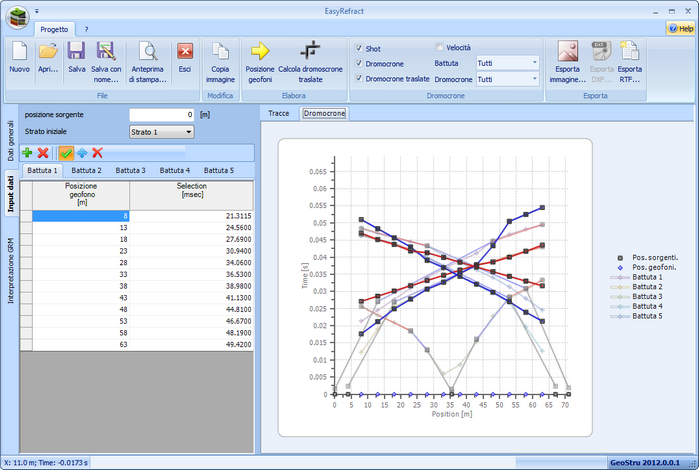Switch to Battuta 3 tab
This screenshot has height=470, width=699.
click(x=131, y=170)
